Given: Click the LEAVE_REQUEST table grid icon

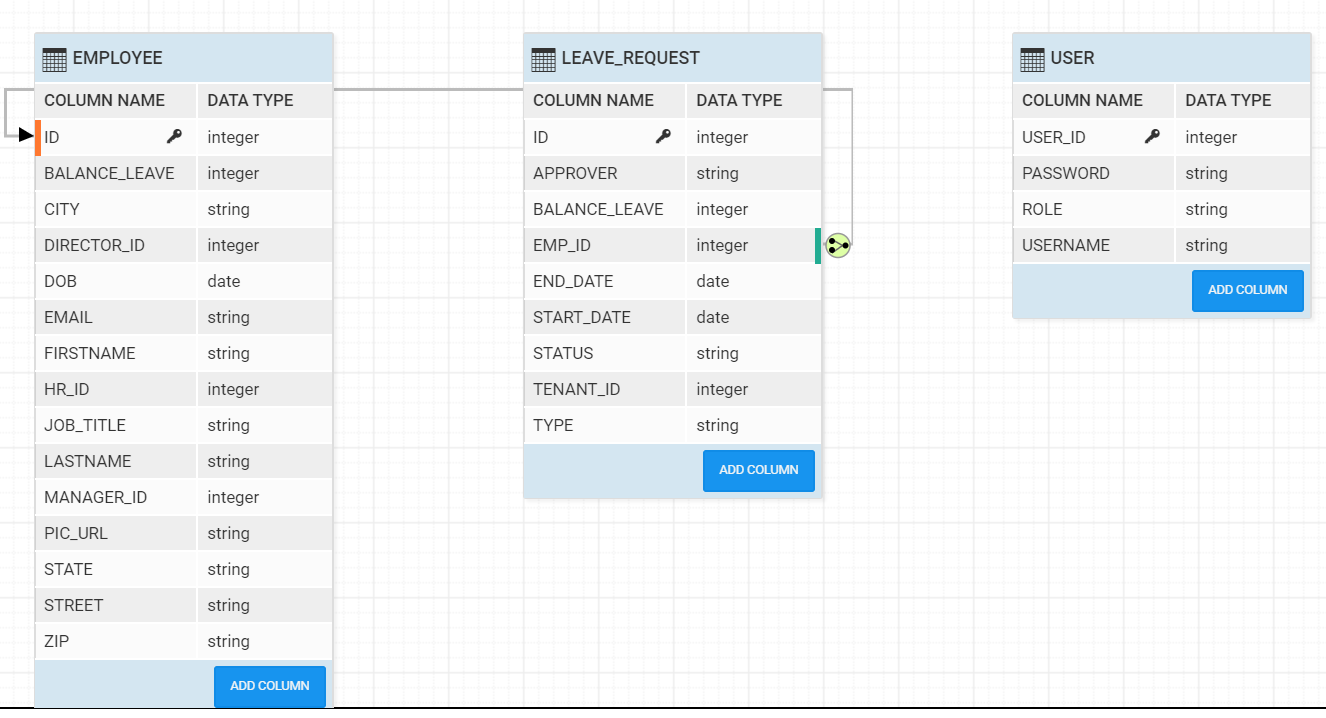Looking at the screenshot, I should click(x=543, y=59).
